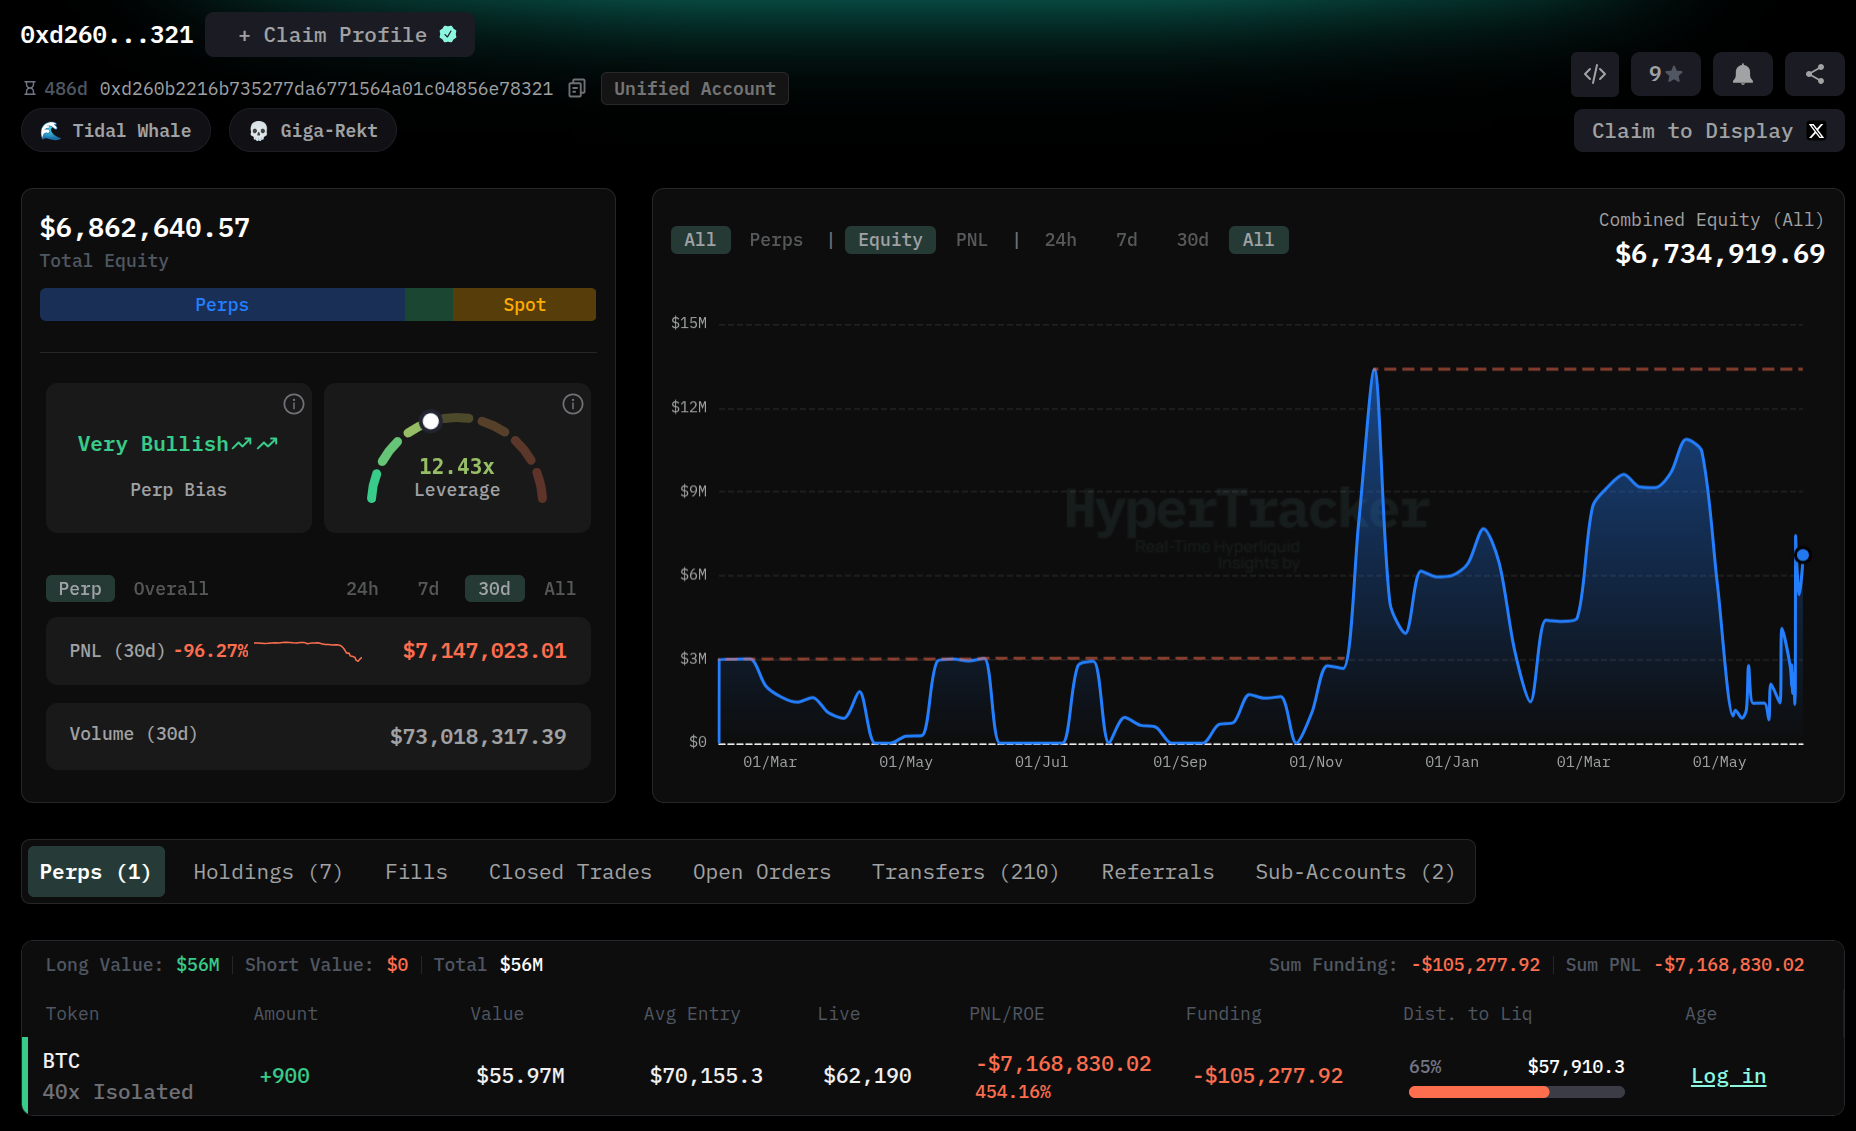Set chart range to 7d

click(1126, 240)
